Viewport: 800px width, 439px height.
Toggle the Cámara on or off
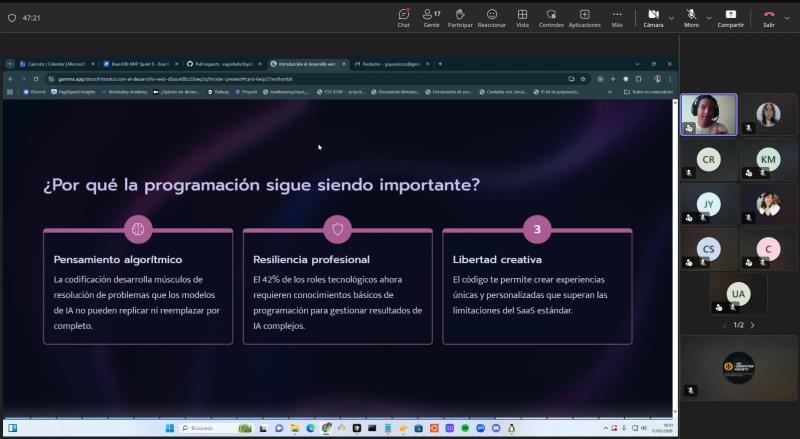(x=652, y=15)
